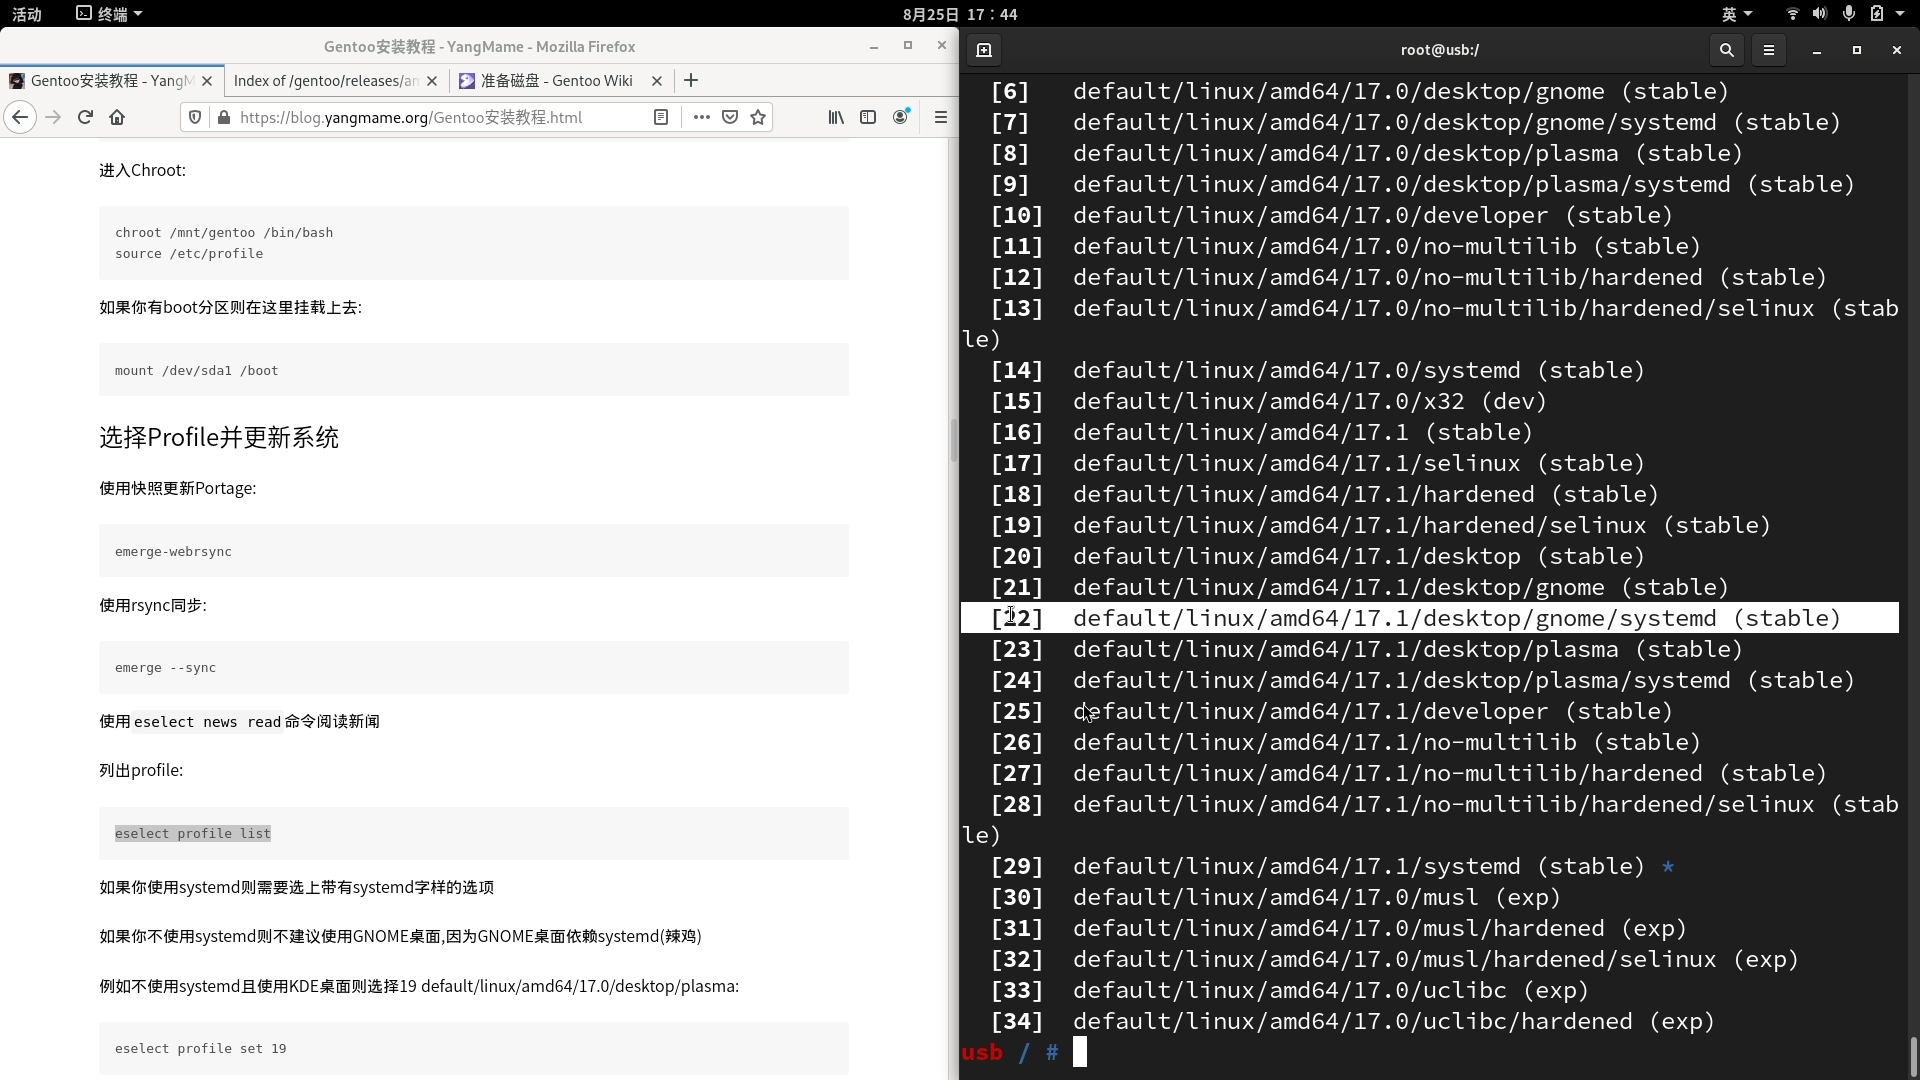
Task: Bookmark this page with star
Action: [758, 117]
